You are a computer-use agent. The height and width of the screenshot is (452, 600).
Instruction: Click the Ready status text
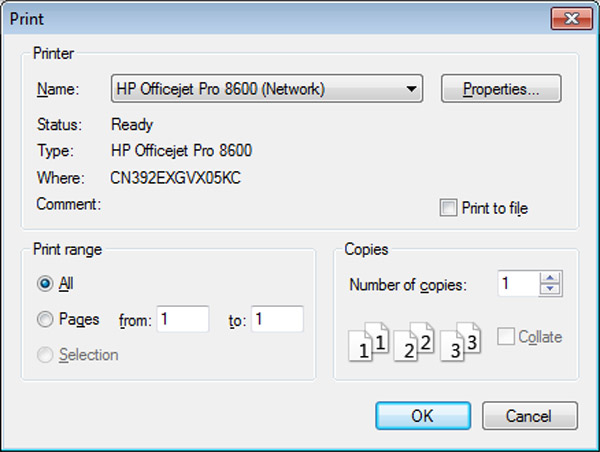coord(132,125)
